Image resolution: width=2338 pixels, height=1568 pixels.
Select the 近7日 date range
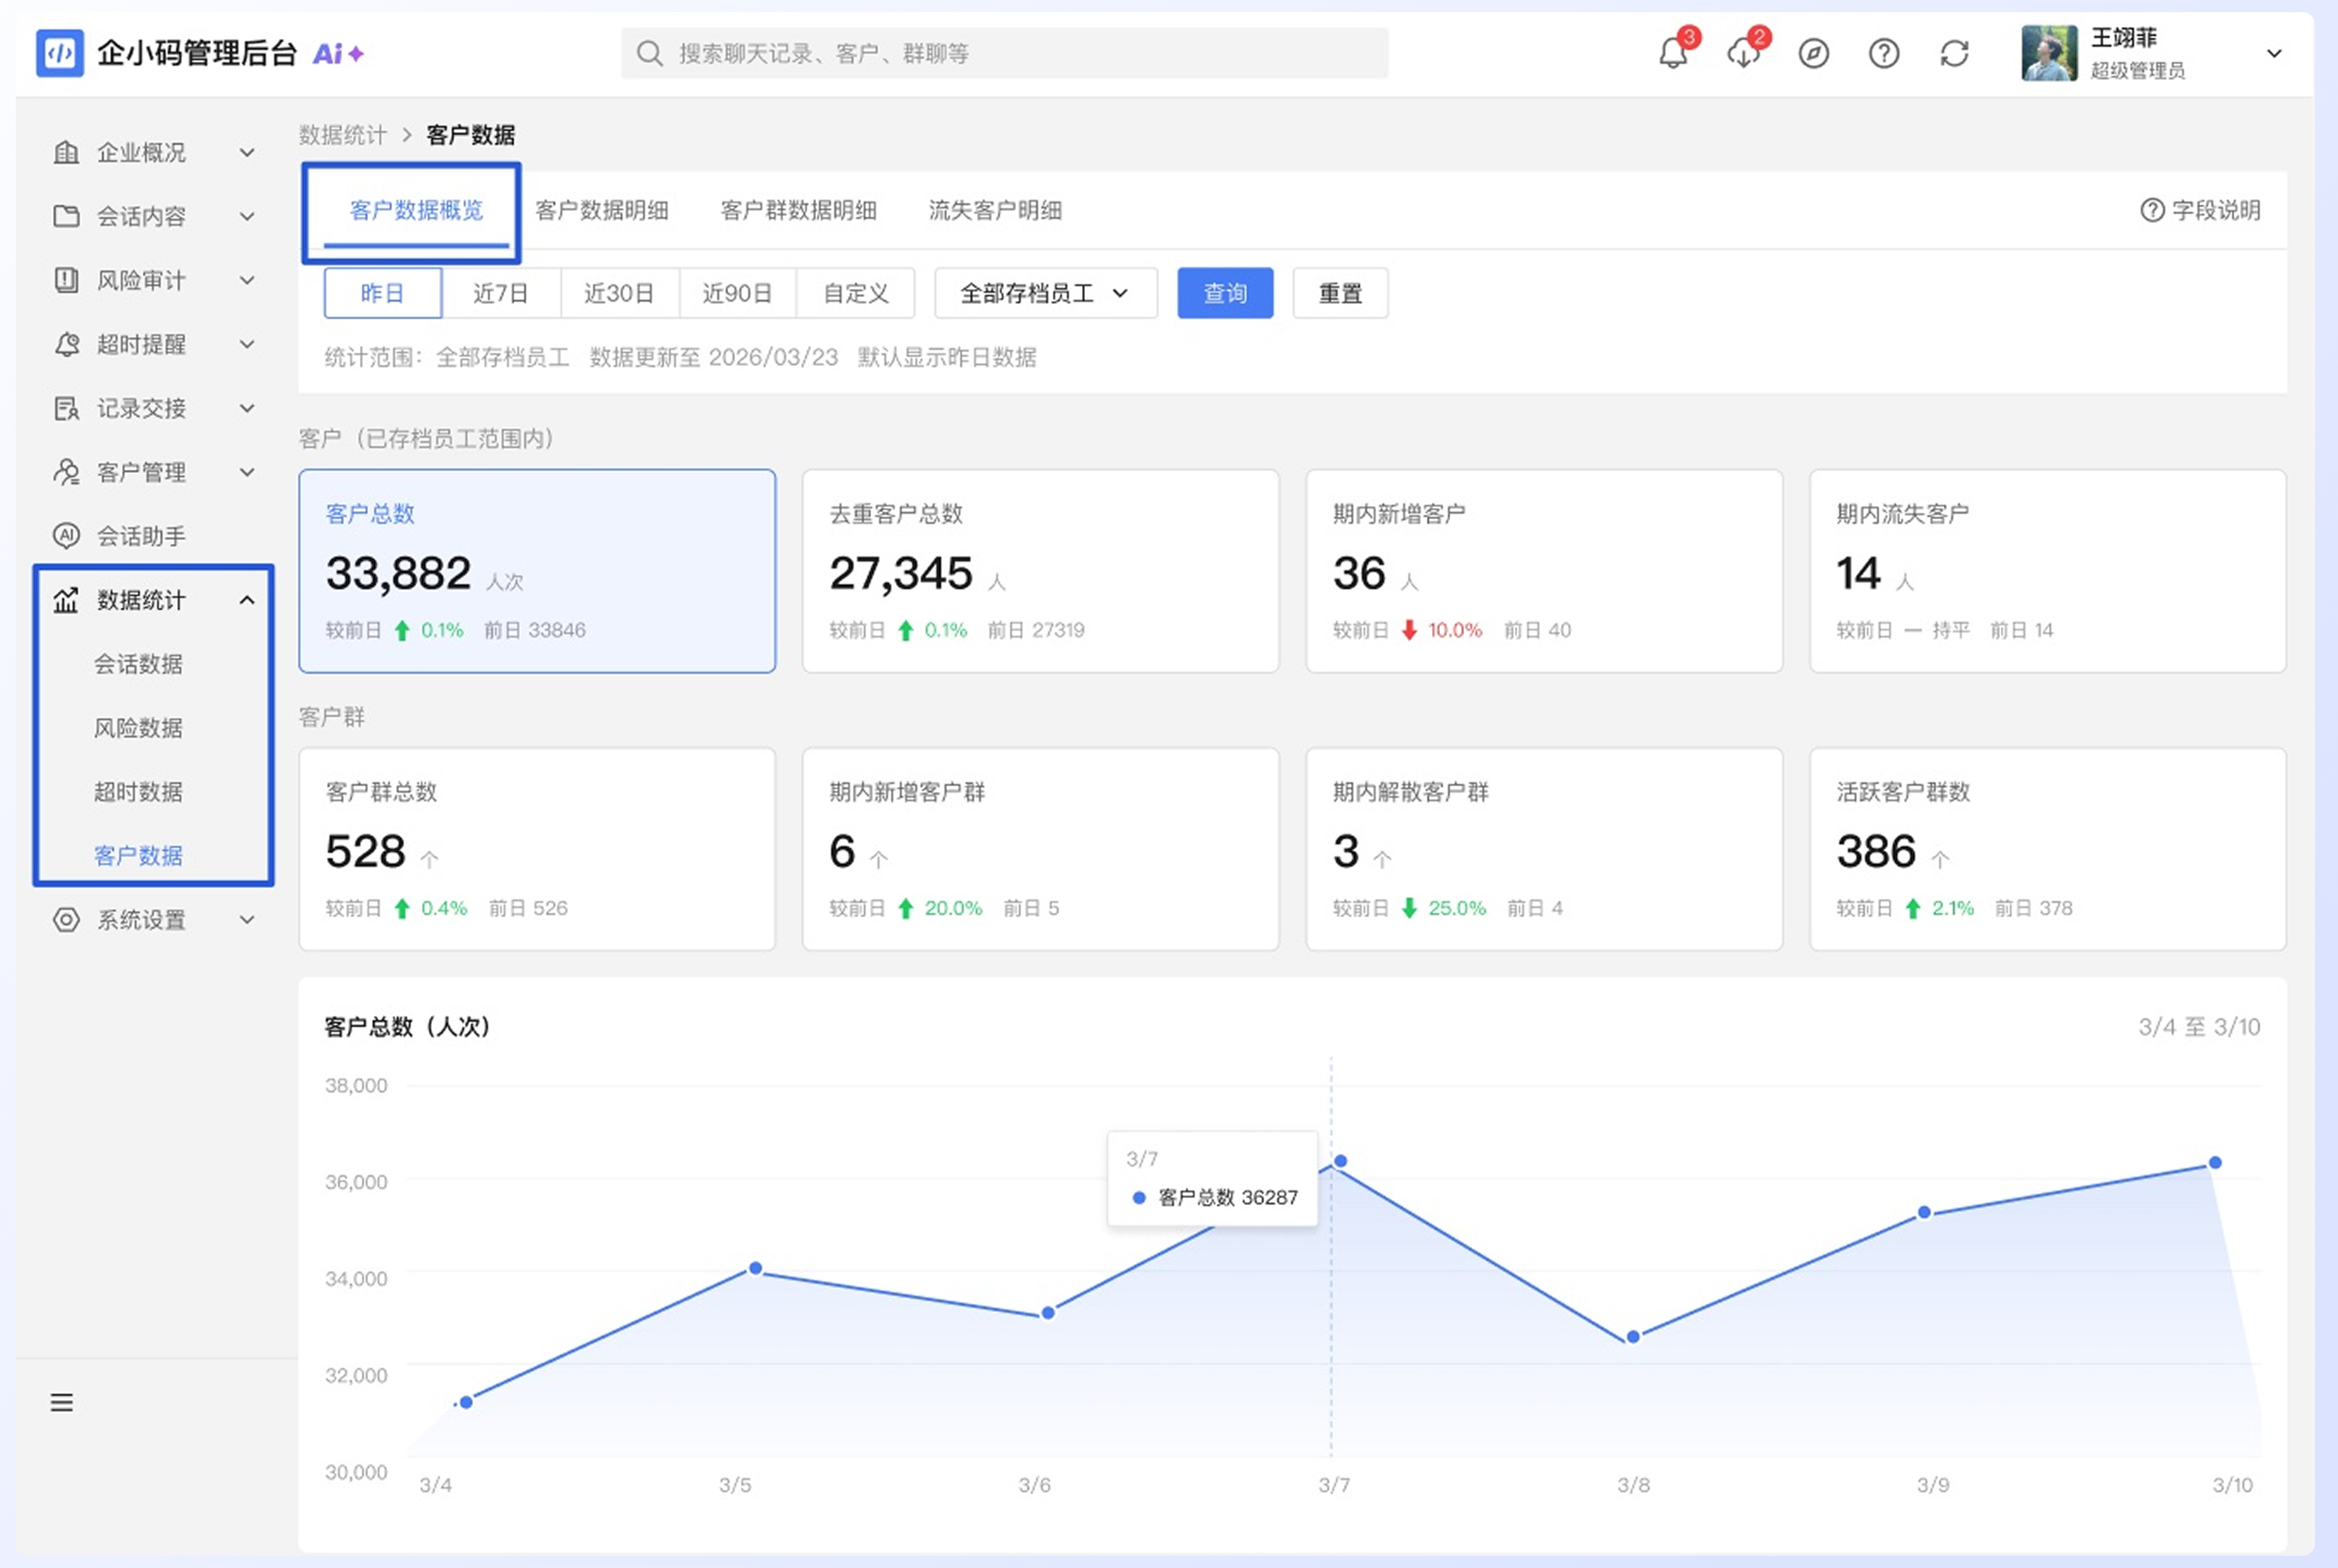(501, 293)
